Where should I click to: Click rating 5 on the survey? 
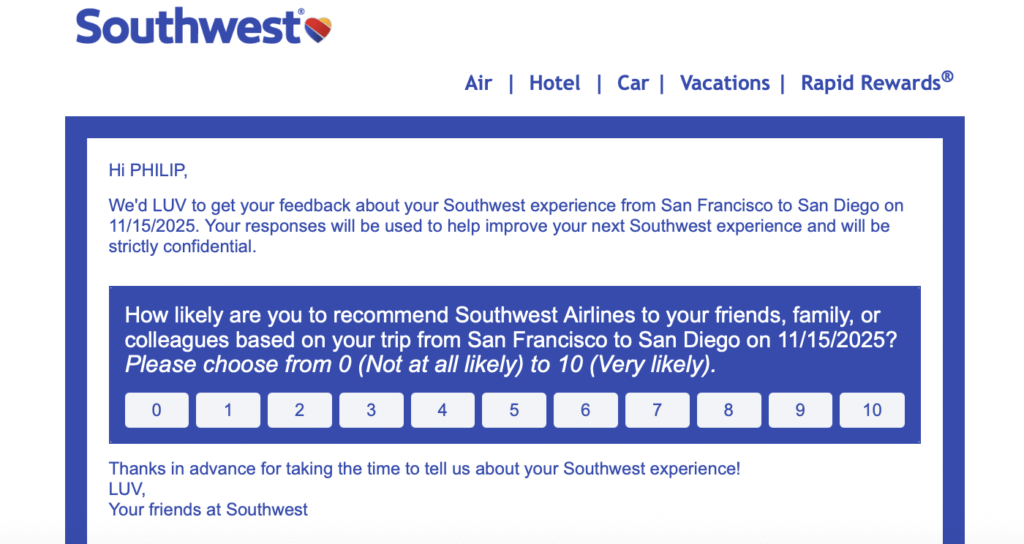coord(514,410)
